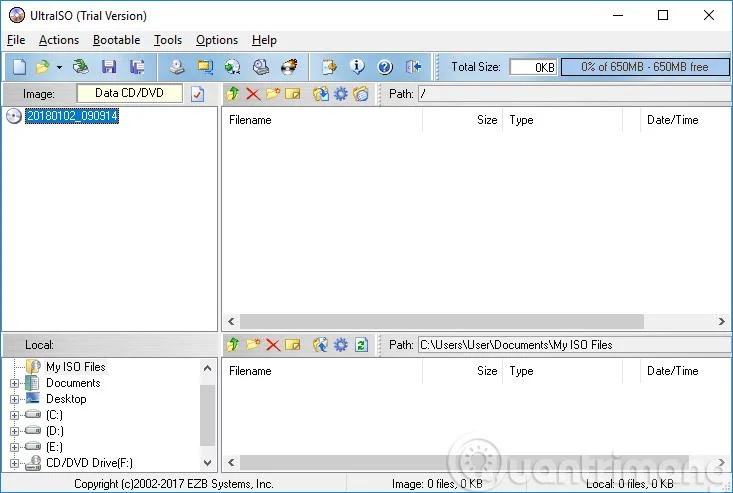Create new folder in the Local pane toolbar
The width and height of the screenshot is (733, 493).
point(253,345)
